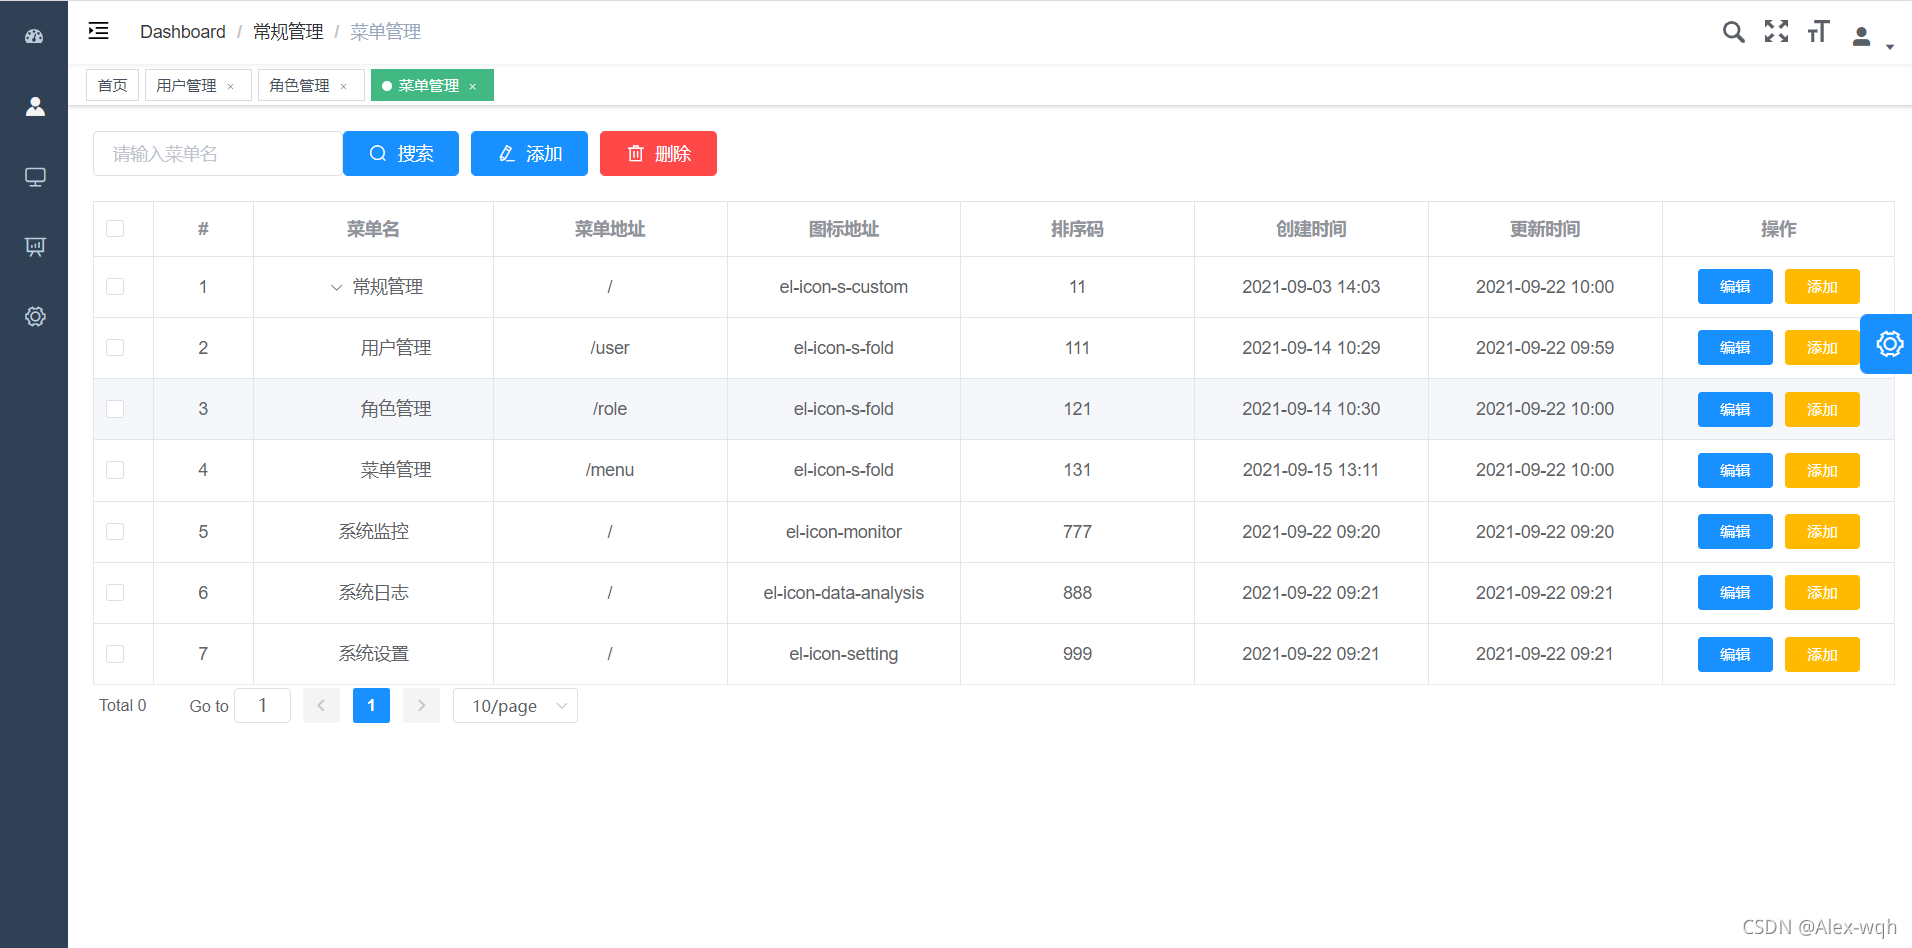Go to previous page arrow

(x=321, y=705)
